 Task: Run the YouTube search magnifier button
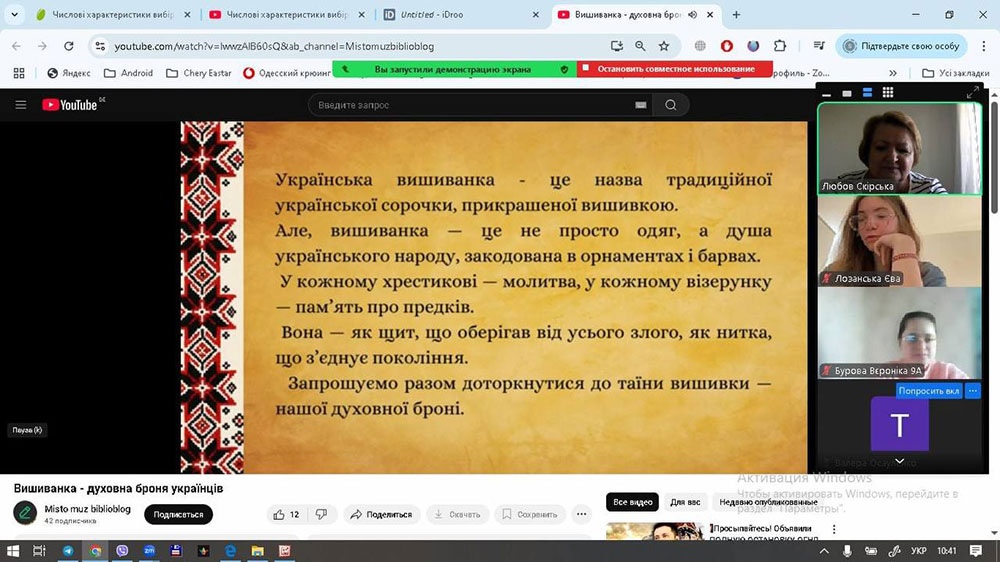coord(670,105)
